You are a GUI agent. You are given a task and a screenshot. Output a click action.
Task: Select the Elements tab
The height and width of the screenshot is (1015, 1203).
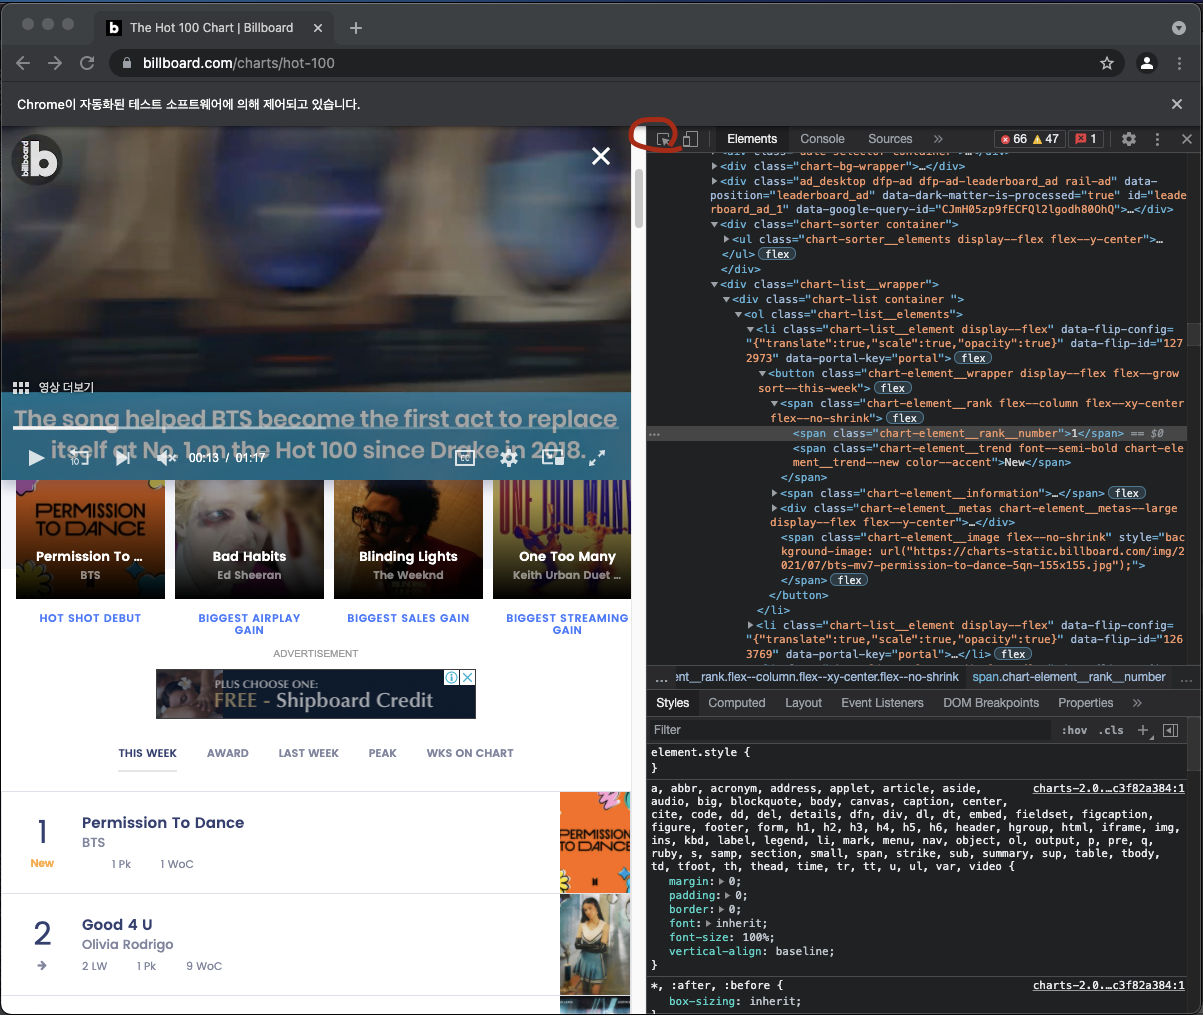tap(752, 139)
